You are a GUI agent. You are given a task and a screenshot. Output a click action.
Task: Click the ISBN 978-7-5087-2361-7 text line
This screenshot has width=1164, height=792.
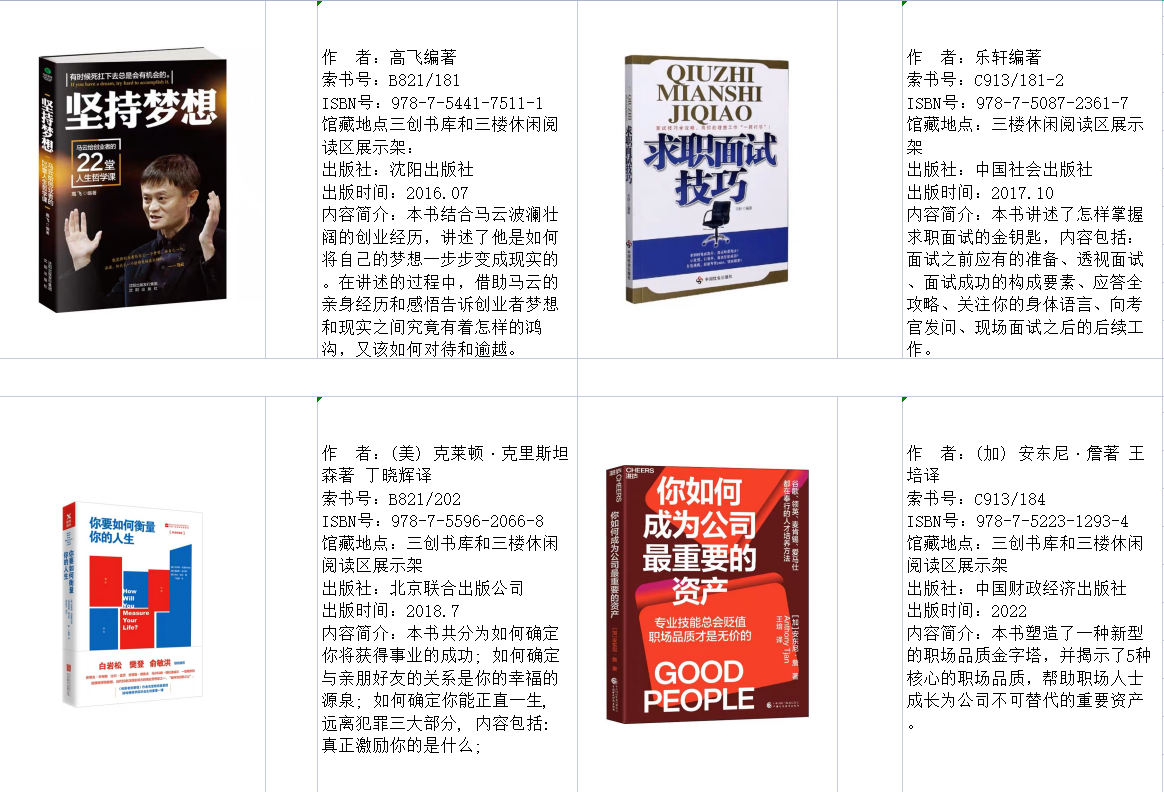(x=1017, y=102)
